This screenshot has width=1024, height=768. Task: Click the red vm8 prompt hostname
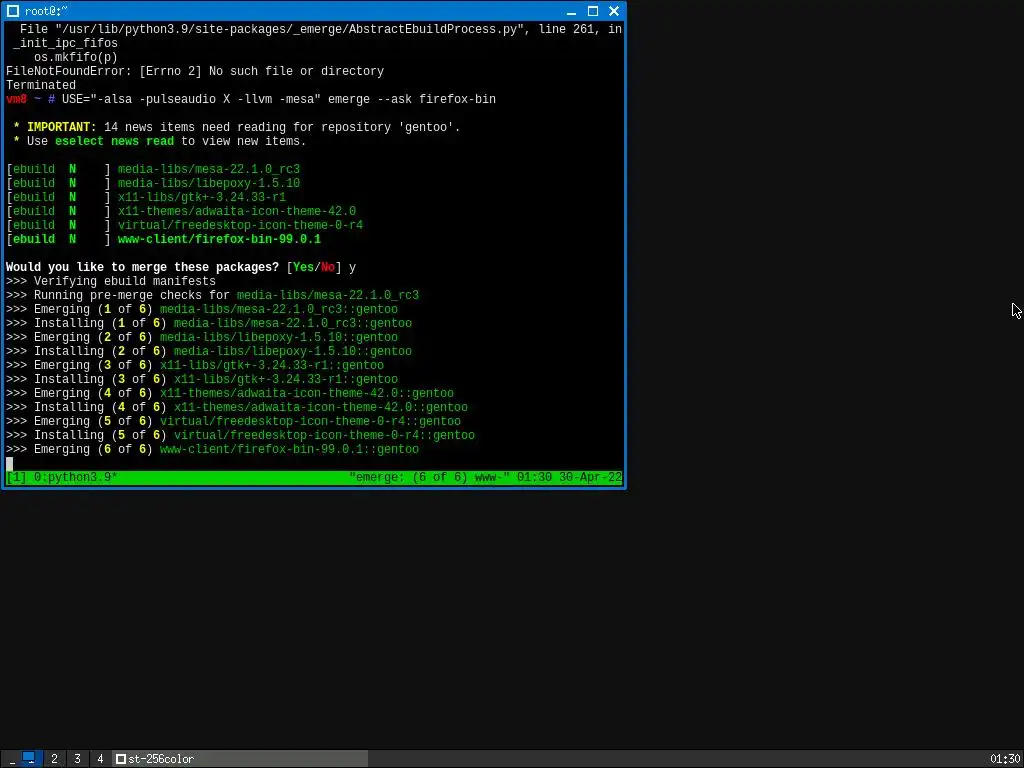click(x=16, y=99)
